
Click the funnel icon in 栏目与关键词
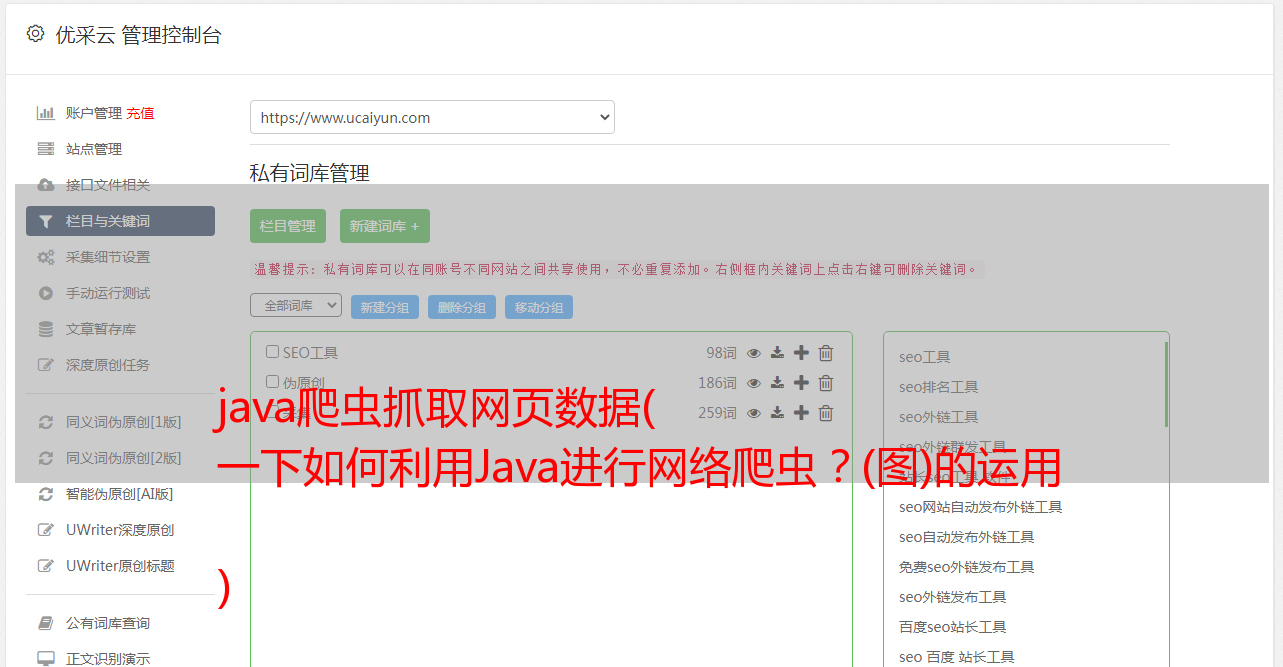point(45,221)
